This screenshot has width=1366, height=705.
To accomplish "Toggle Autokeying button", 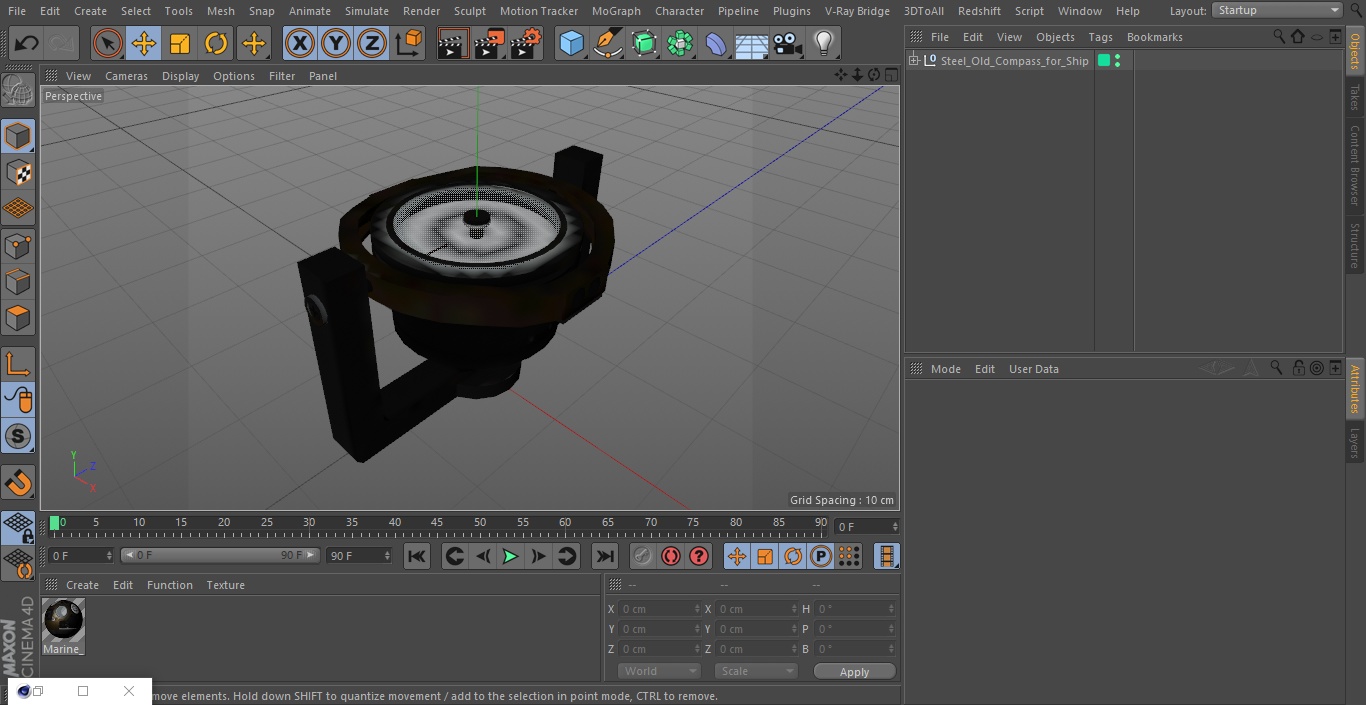I will click(x=671, y=556).
